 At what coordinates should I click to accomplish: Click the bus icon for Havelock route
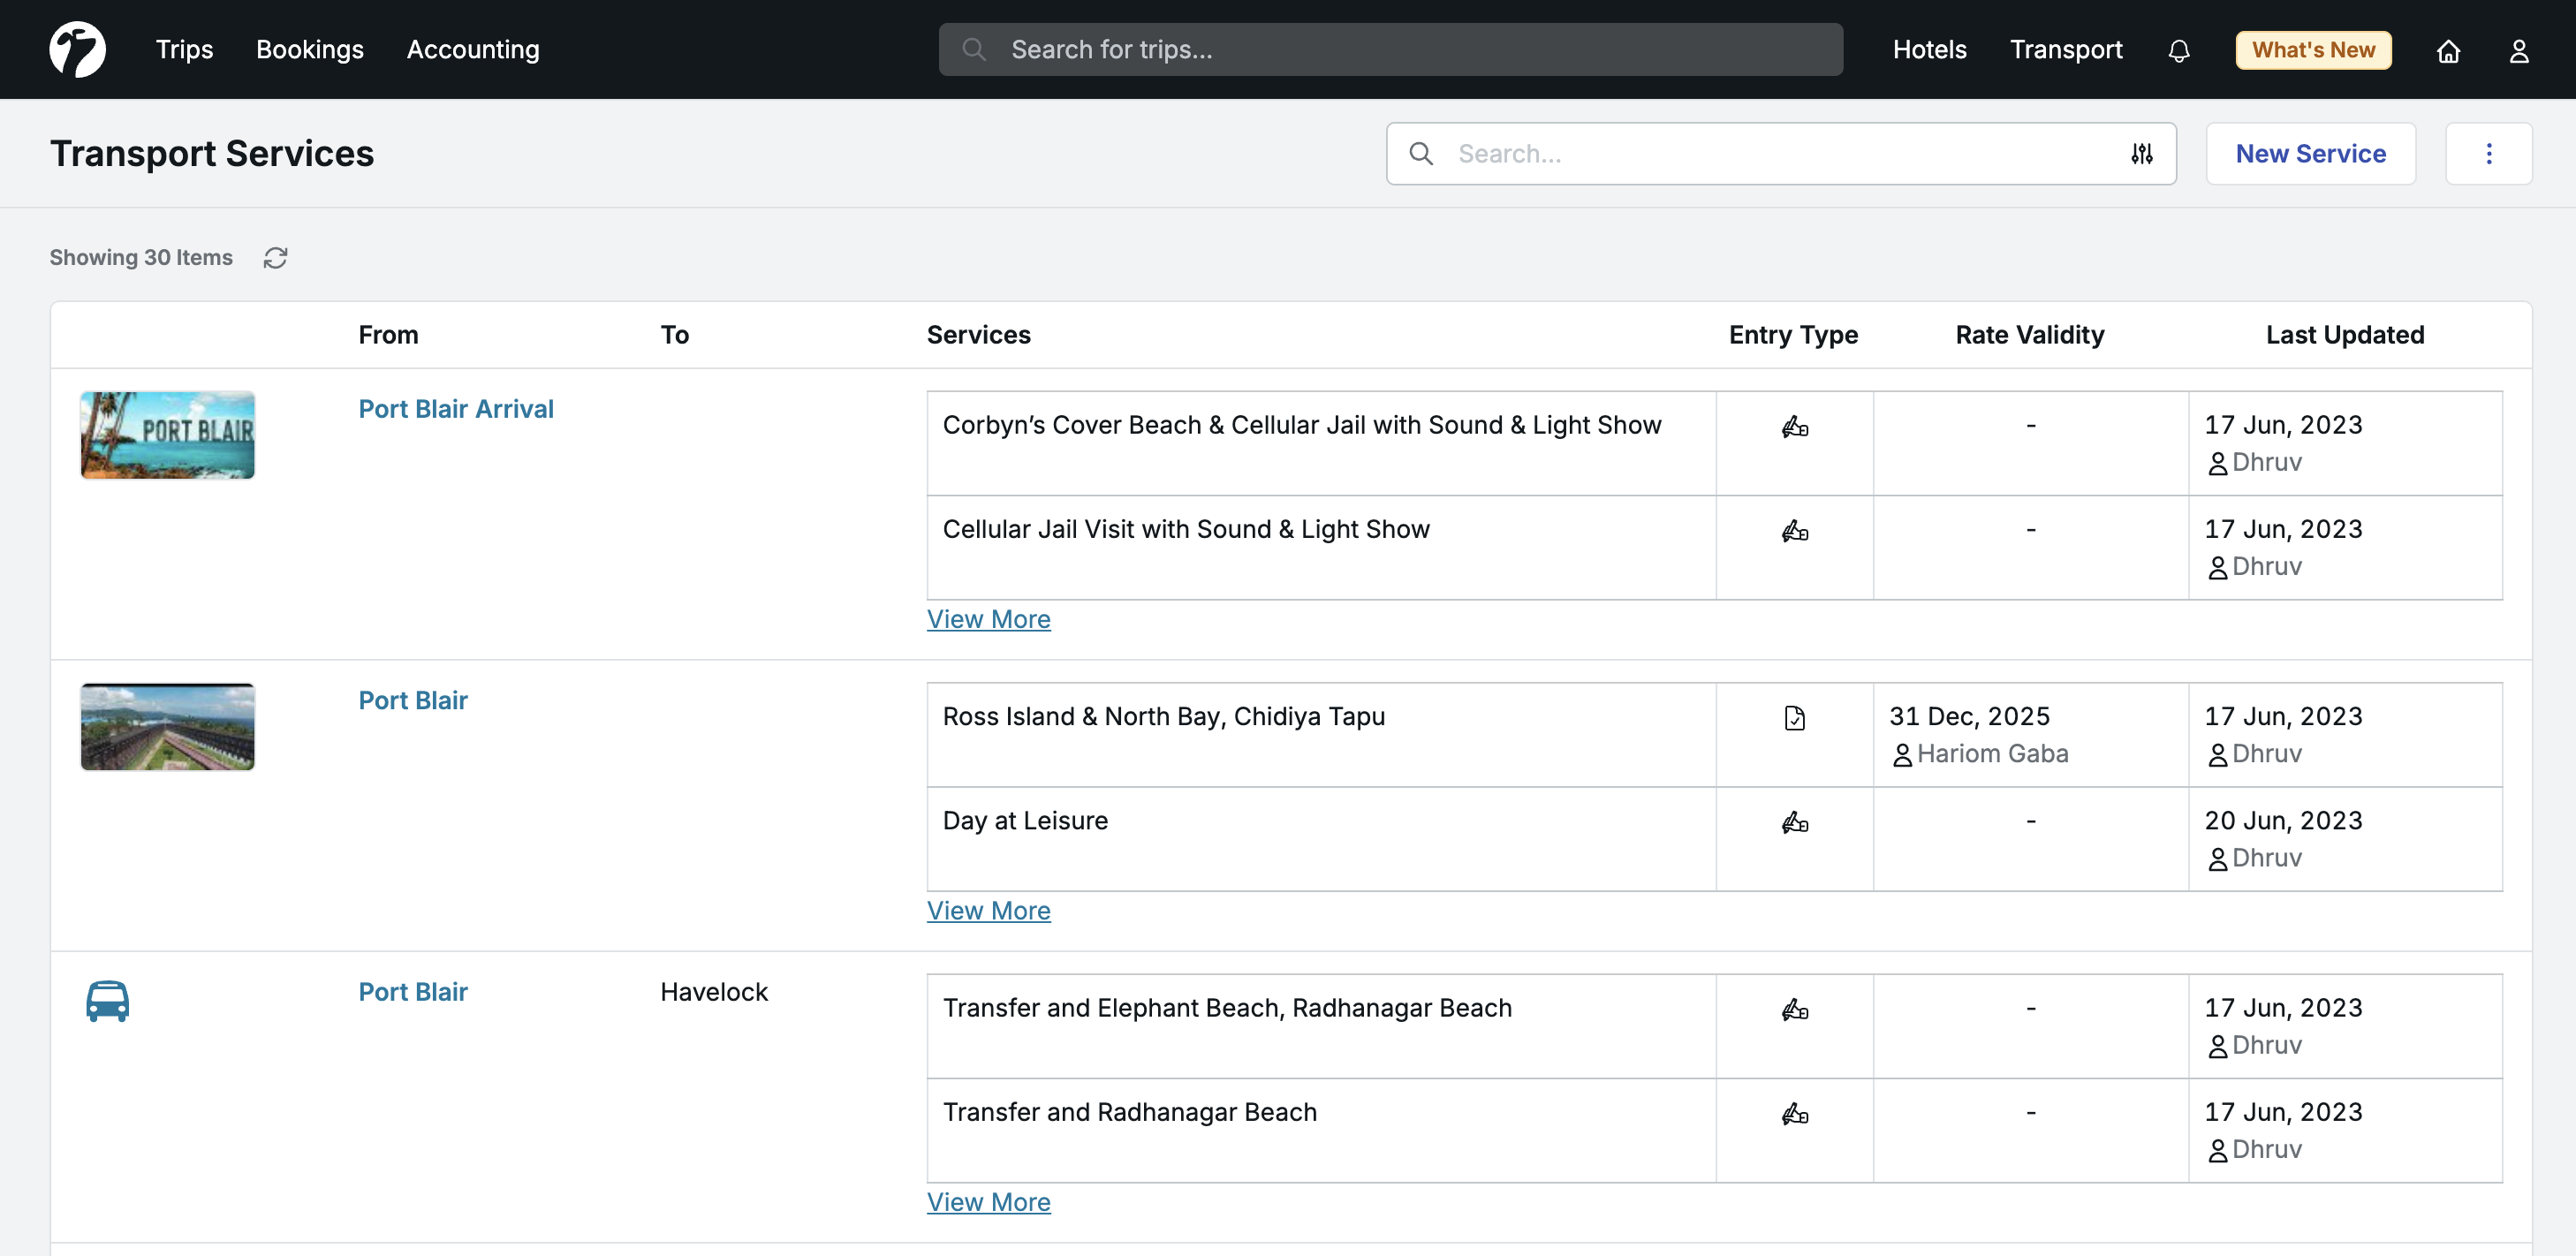(107, 1000)
